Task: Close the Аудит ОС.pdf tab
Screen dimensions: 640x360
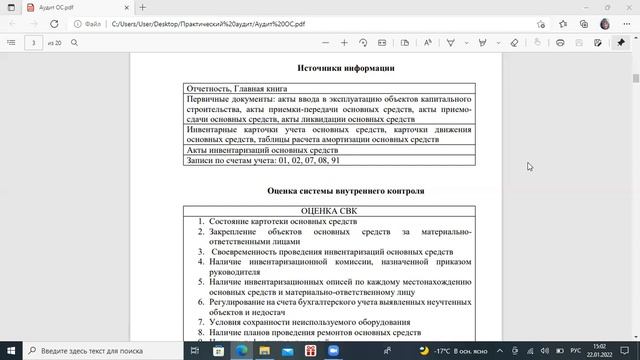Action: coord(127,7)
